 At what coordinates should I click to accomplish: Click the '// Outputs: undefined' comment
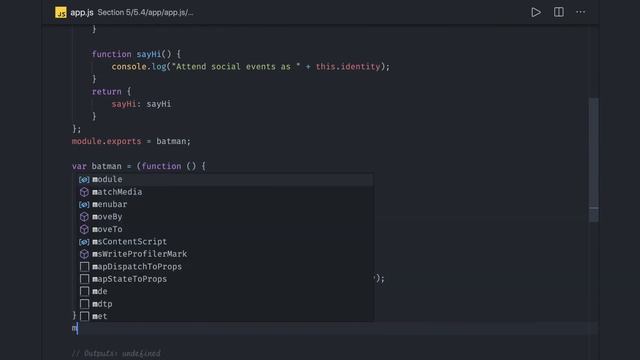(x=116, y=353)
